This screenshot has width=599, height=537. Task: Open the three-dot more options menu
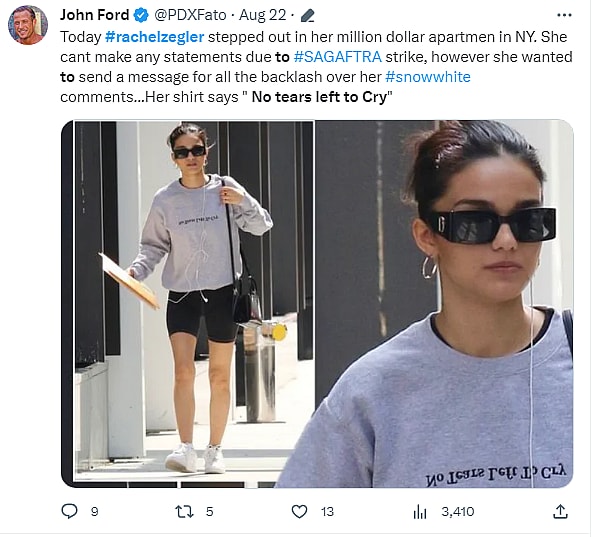coord(564,15)
